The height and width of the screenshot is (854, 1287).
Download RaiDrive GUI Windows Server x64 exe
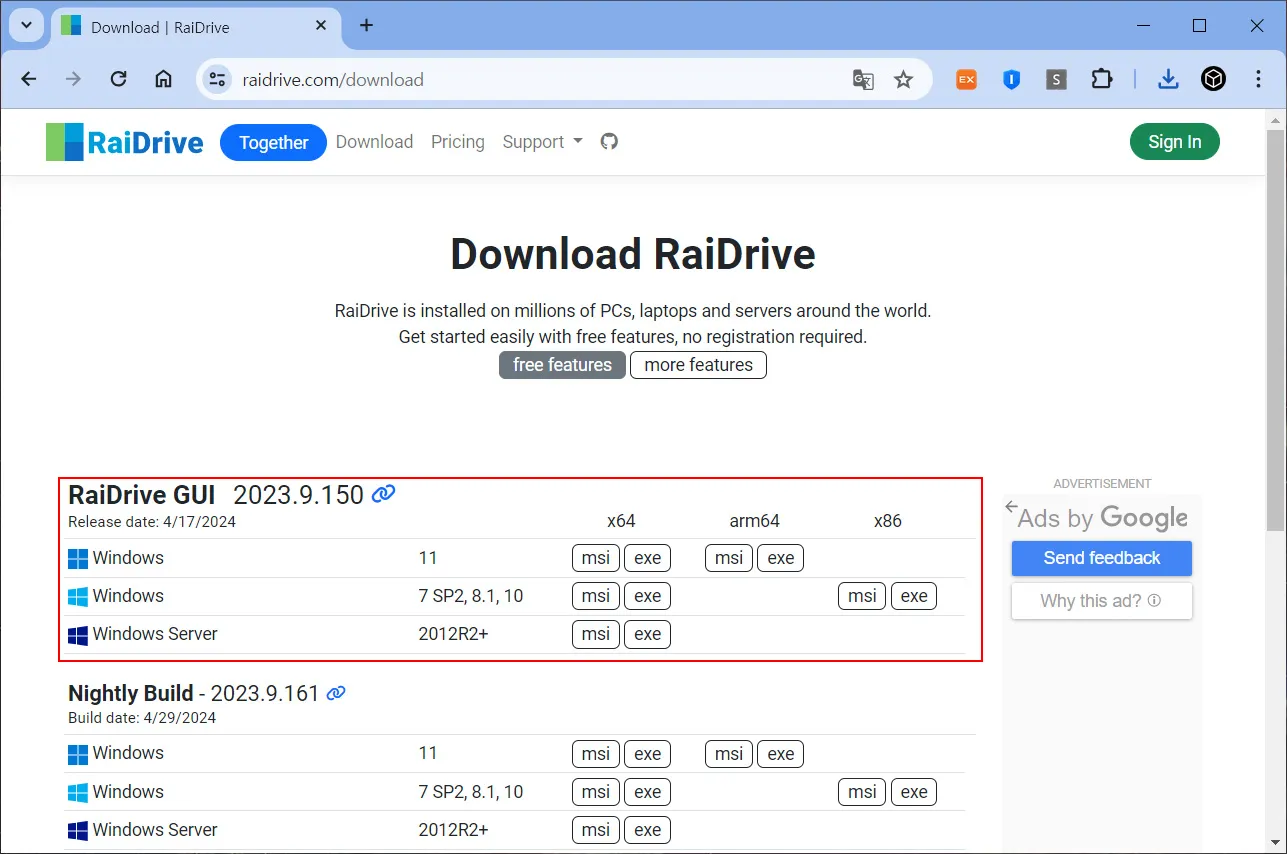pos(648,634)
